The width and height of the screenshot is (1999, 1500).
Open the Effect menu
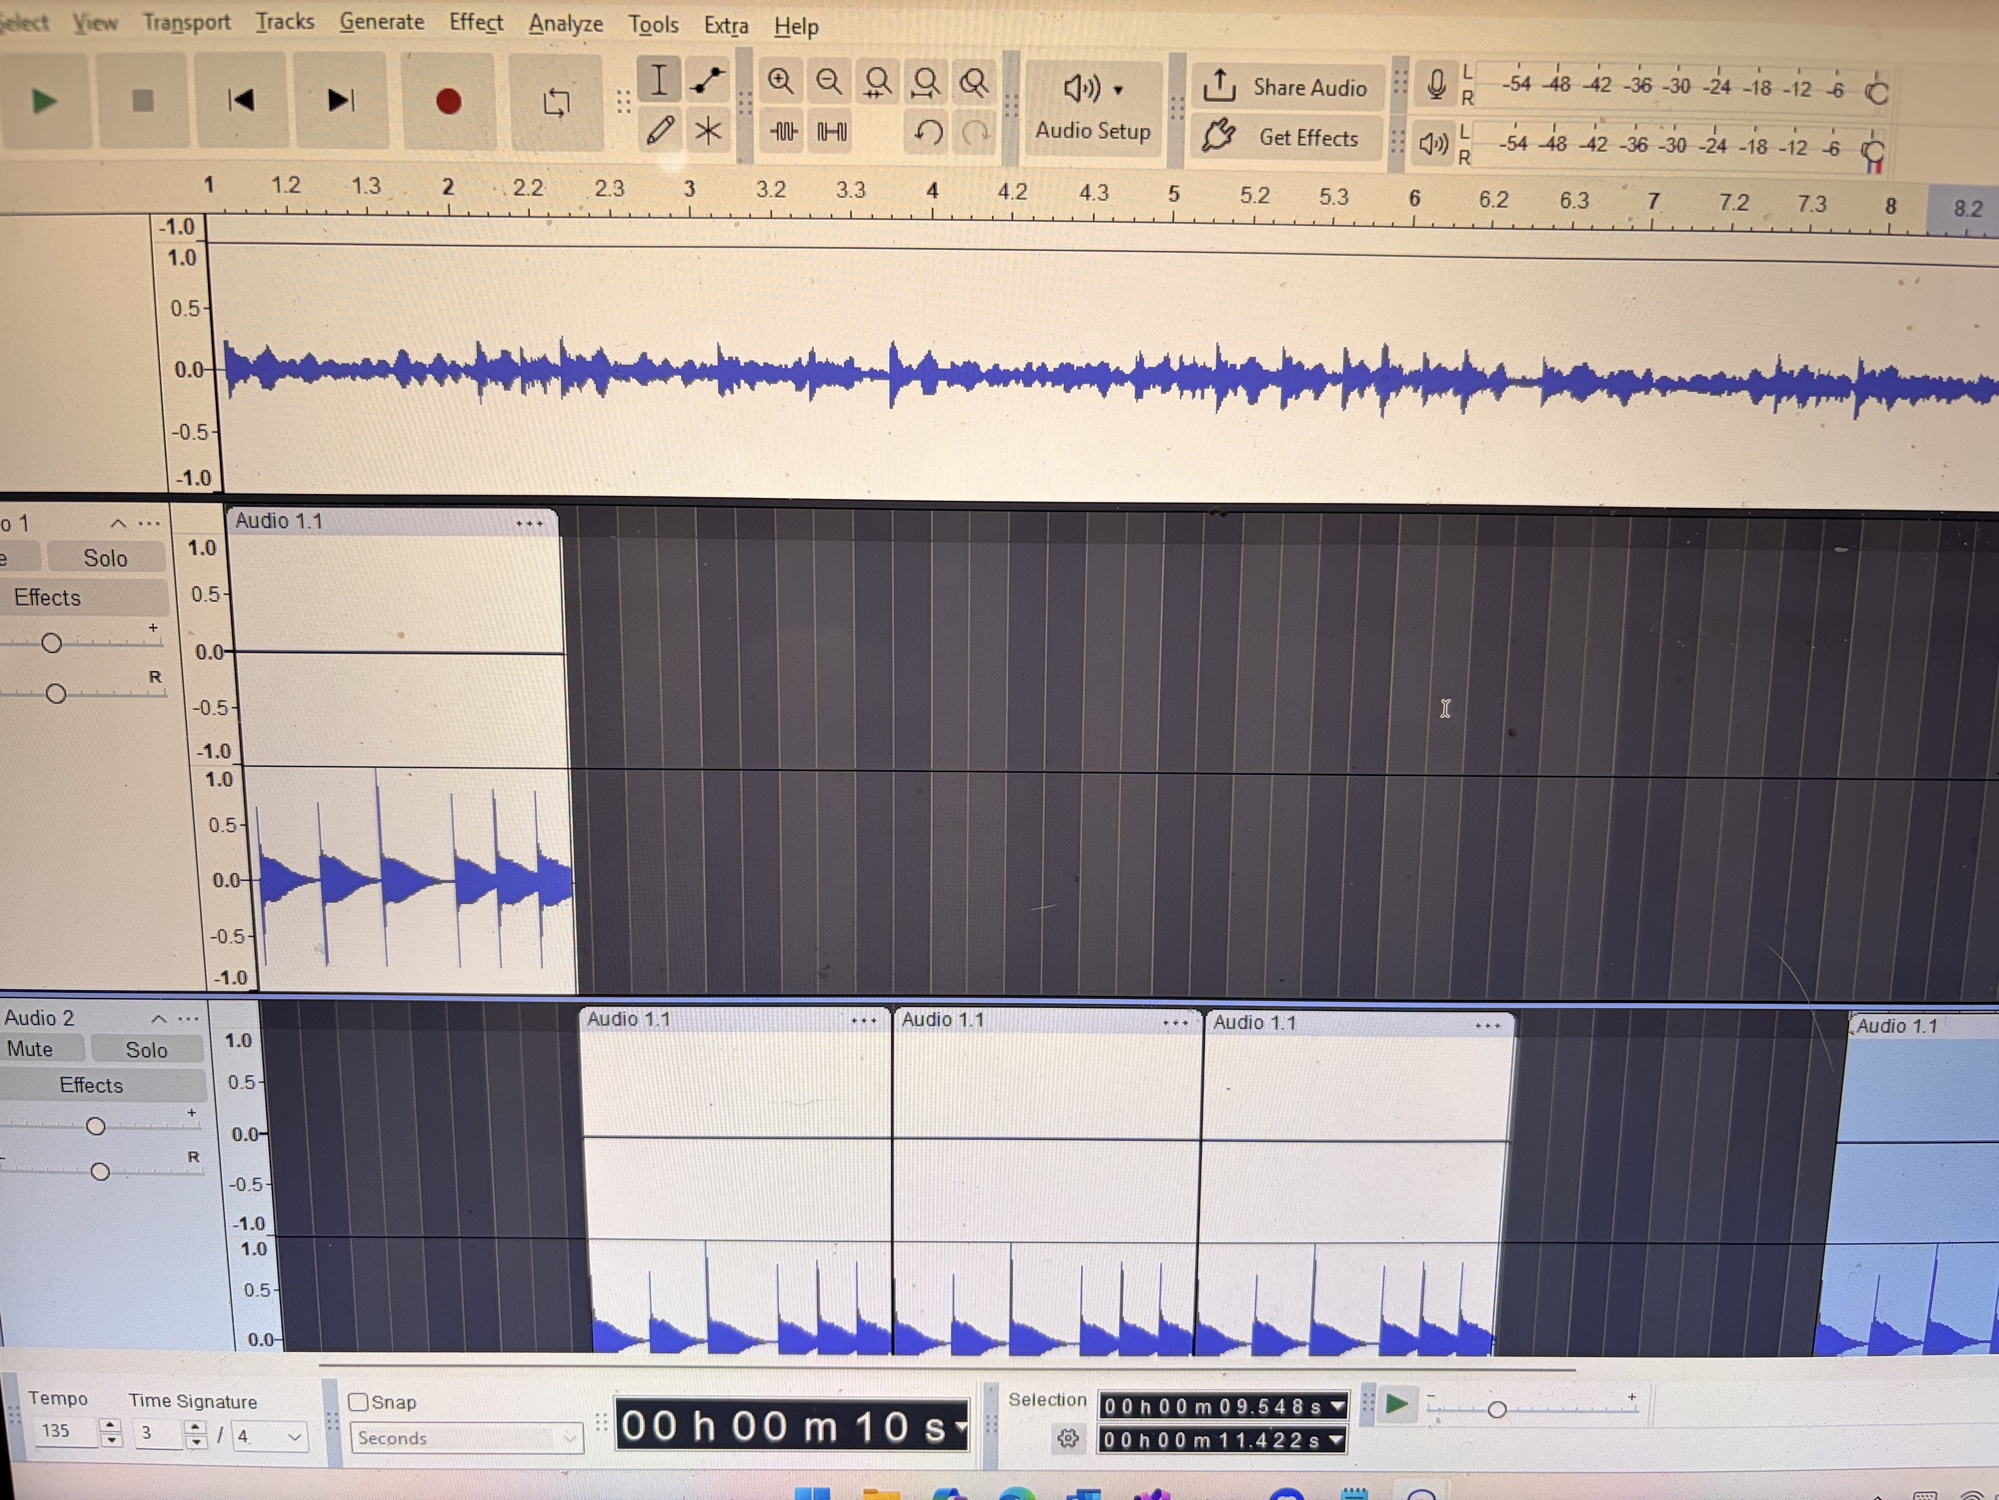[x=475, y=22]
